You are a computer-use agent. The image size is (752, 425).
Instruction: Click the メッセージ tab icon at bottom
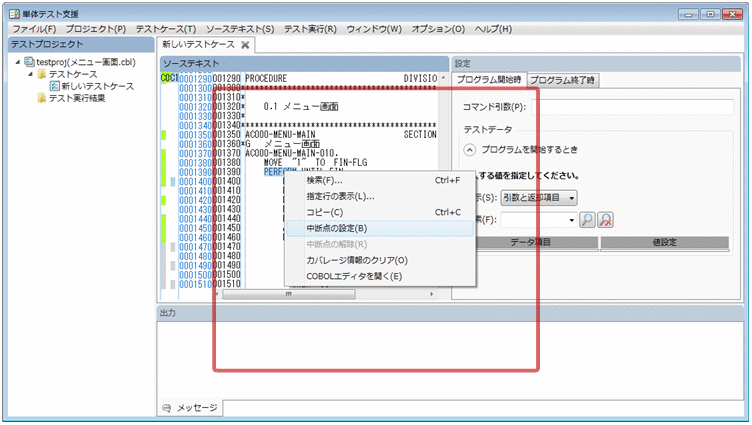coord(166,408)
